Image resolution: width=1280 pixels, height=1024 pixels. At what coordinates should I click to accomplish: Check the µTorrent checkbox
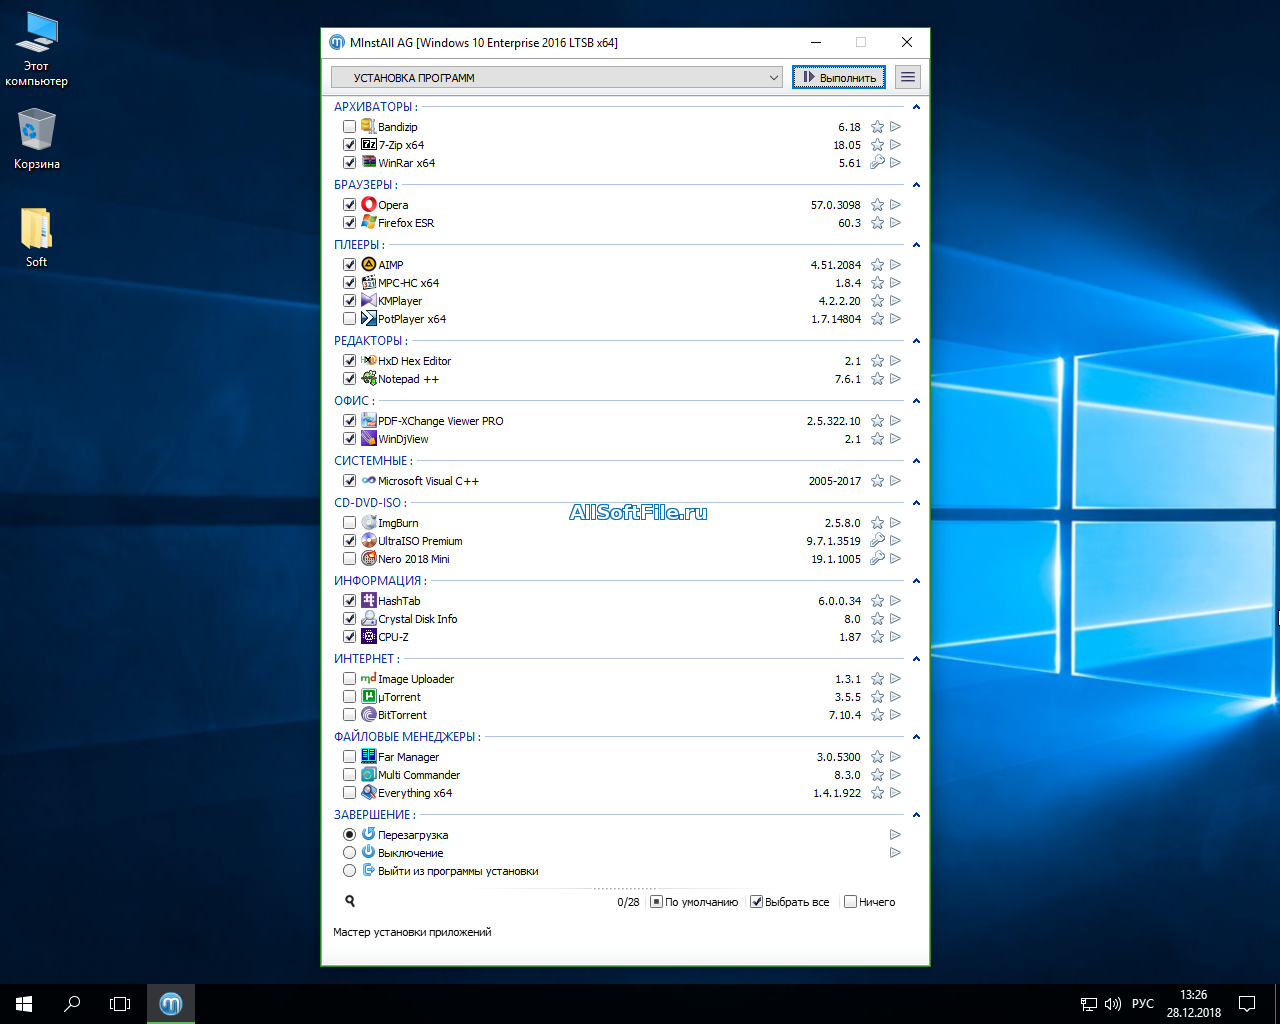[349, 697]
